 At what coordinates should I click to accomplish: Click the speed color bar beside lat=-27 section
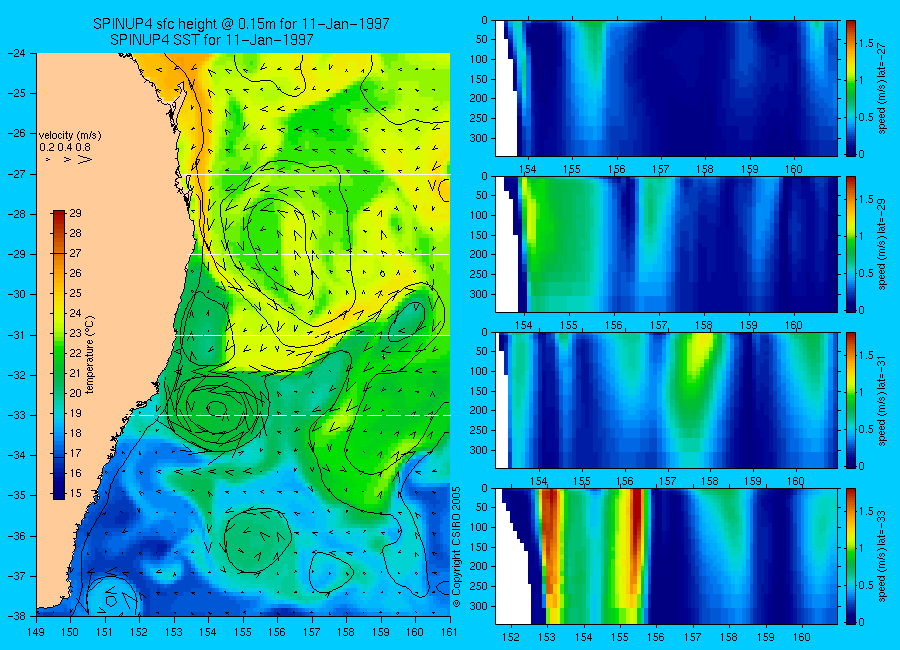tap(850, 88)
